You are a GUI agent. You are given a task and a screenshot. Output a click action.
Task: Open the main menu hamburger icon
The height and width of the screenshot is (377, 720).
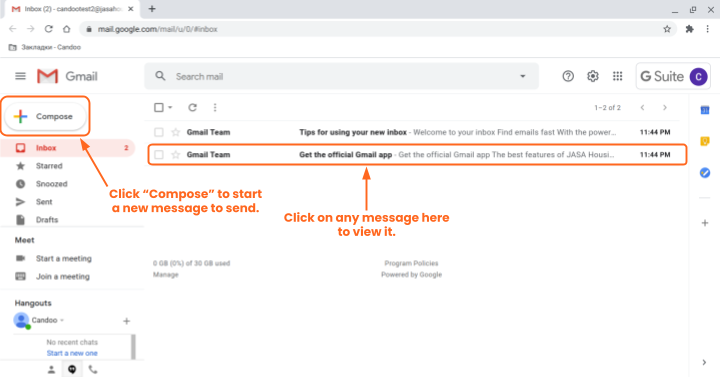(x=20, y=76)
